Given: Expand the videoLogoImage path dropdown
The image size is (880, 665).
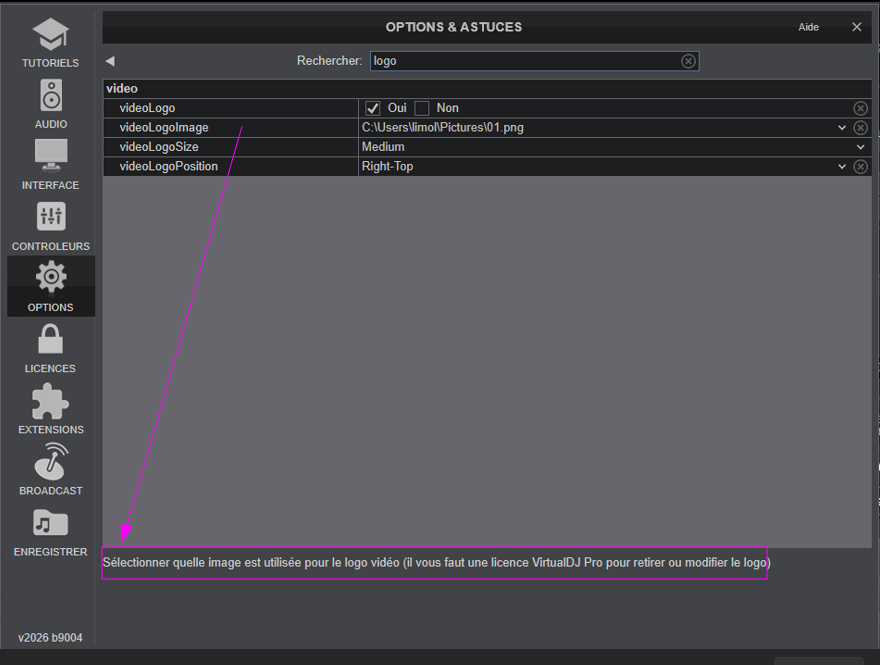Looking at the screenshot, I should 842,128.
